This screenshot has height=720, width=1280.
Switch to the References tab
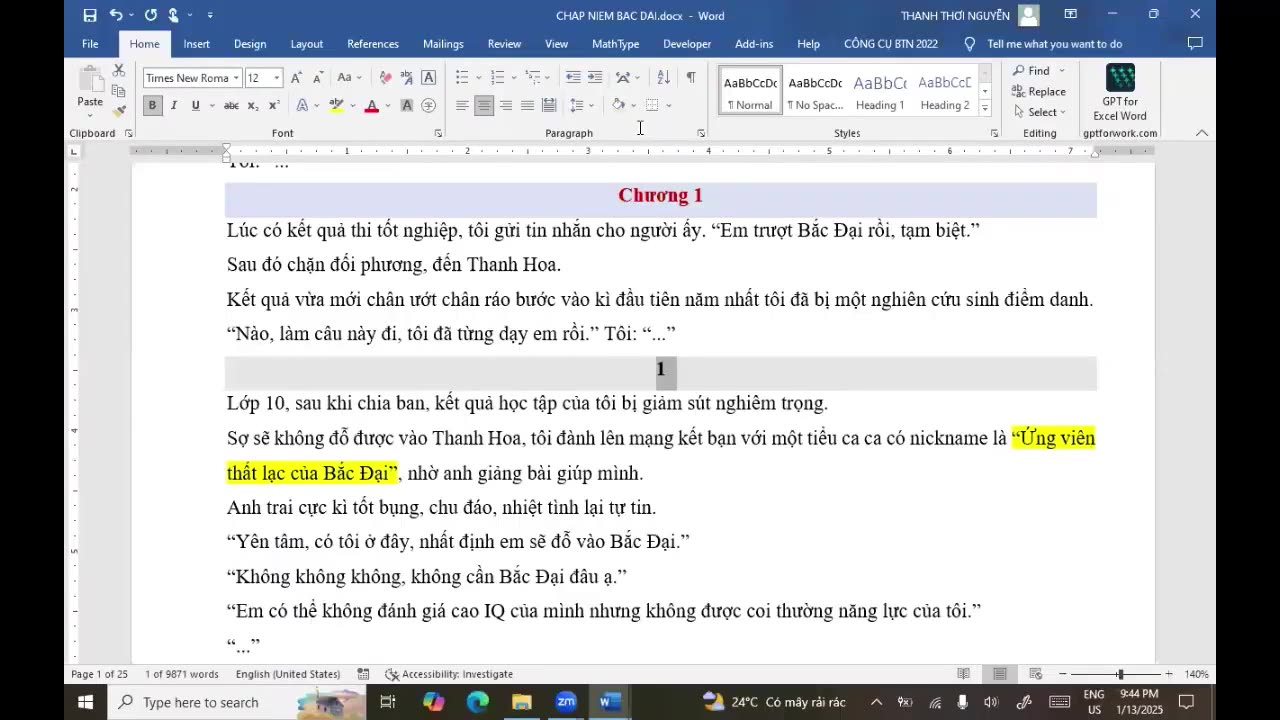coord(372,44)
